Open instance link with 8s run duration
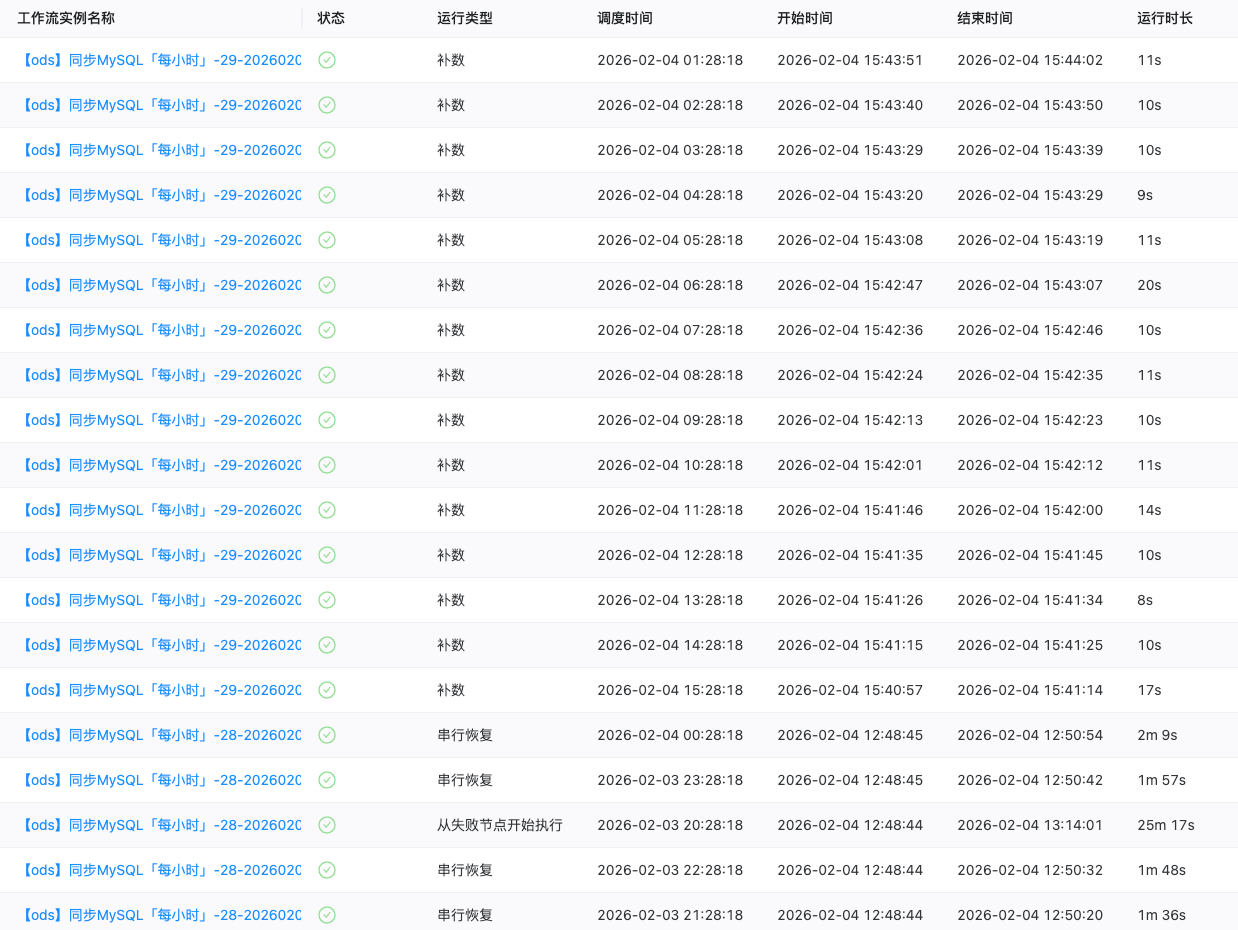 [161, 600]
